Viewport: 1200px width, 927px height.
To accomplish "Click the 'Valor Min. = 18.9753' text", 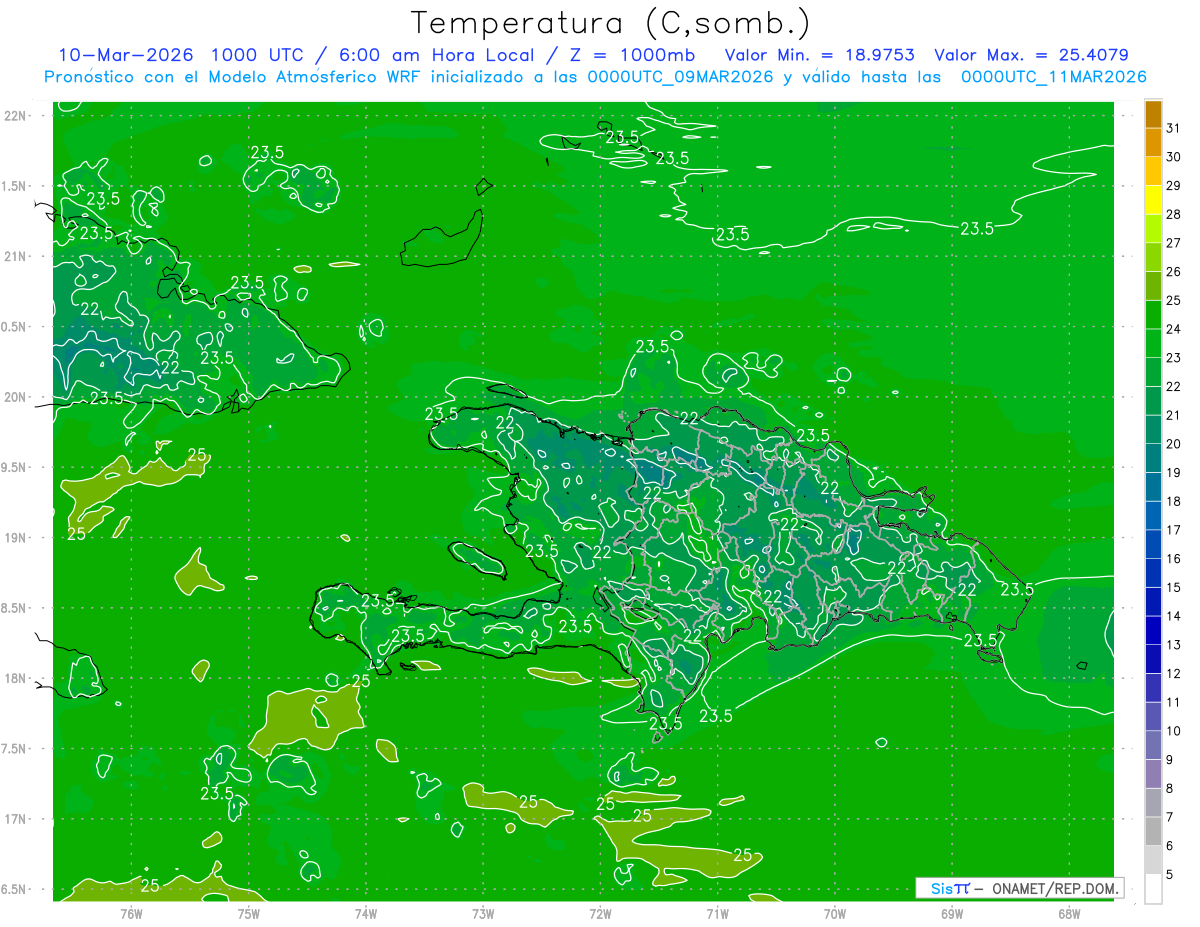I will 819,55.
